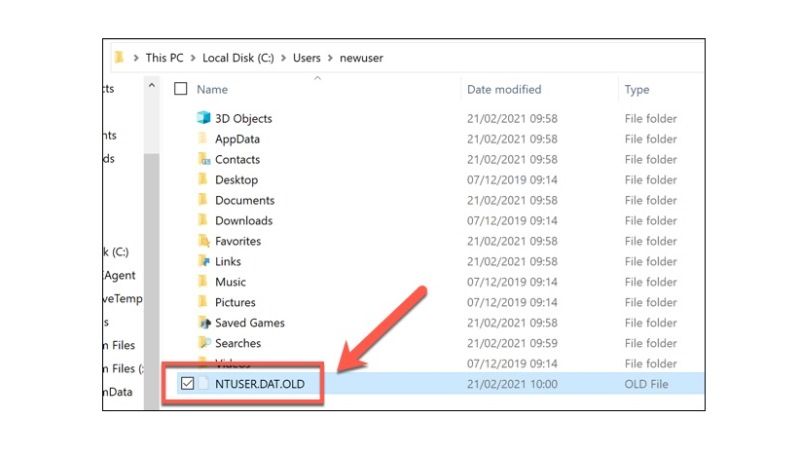Screen dimensions: 800x450
Task: Click the File folder type for Music
Action: (x=651, y=282)
